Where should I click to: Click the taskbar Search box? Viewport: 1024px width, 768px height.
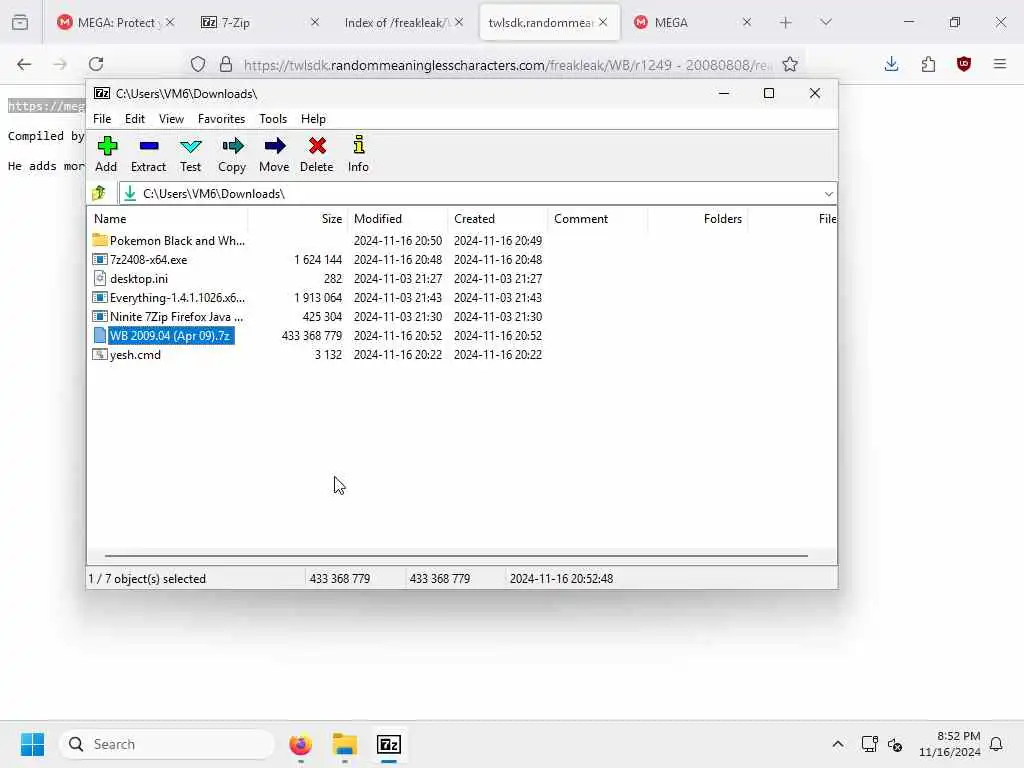click(167, 744)
